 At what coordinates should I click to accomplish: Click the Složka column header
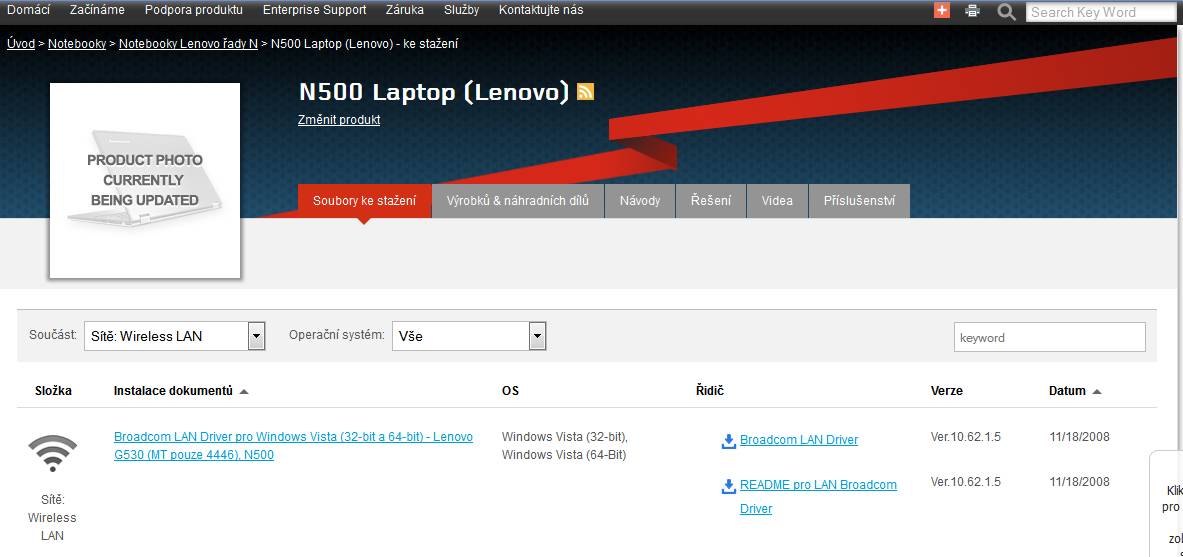click(x=54, y=391)
